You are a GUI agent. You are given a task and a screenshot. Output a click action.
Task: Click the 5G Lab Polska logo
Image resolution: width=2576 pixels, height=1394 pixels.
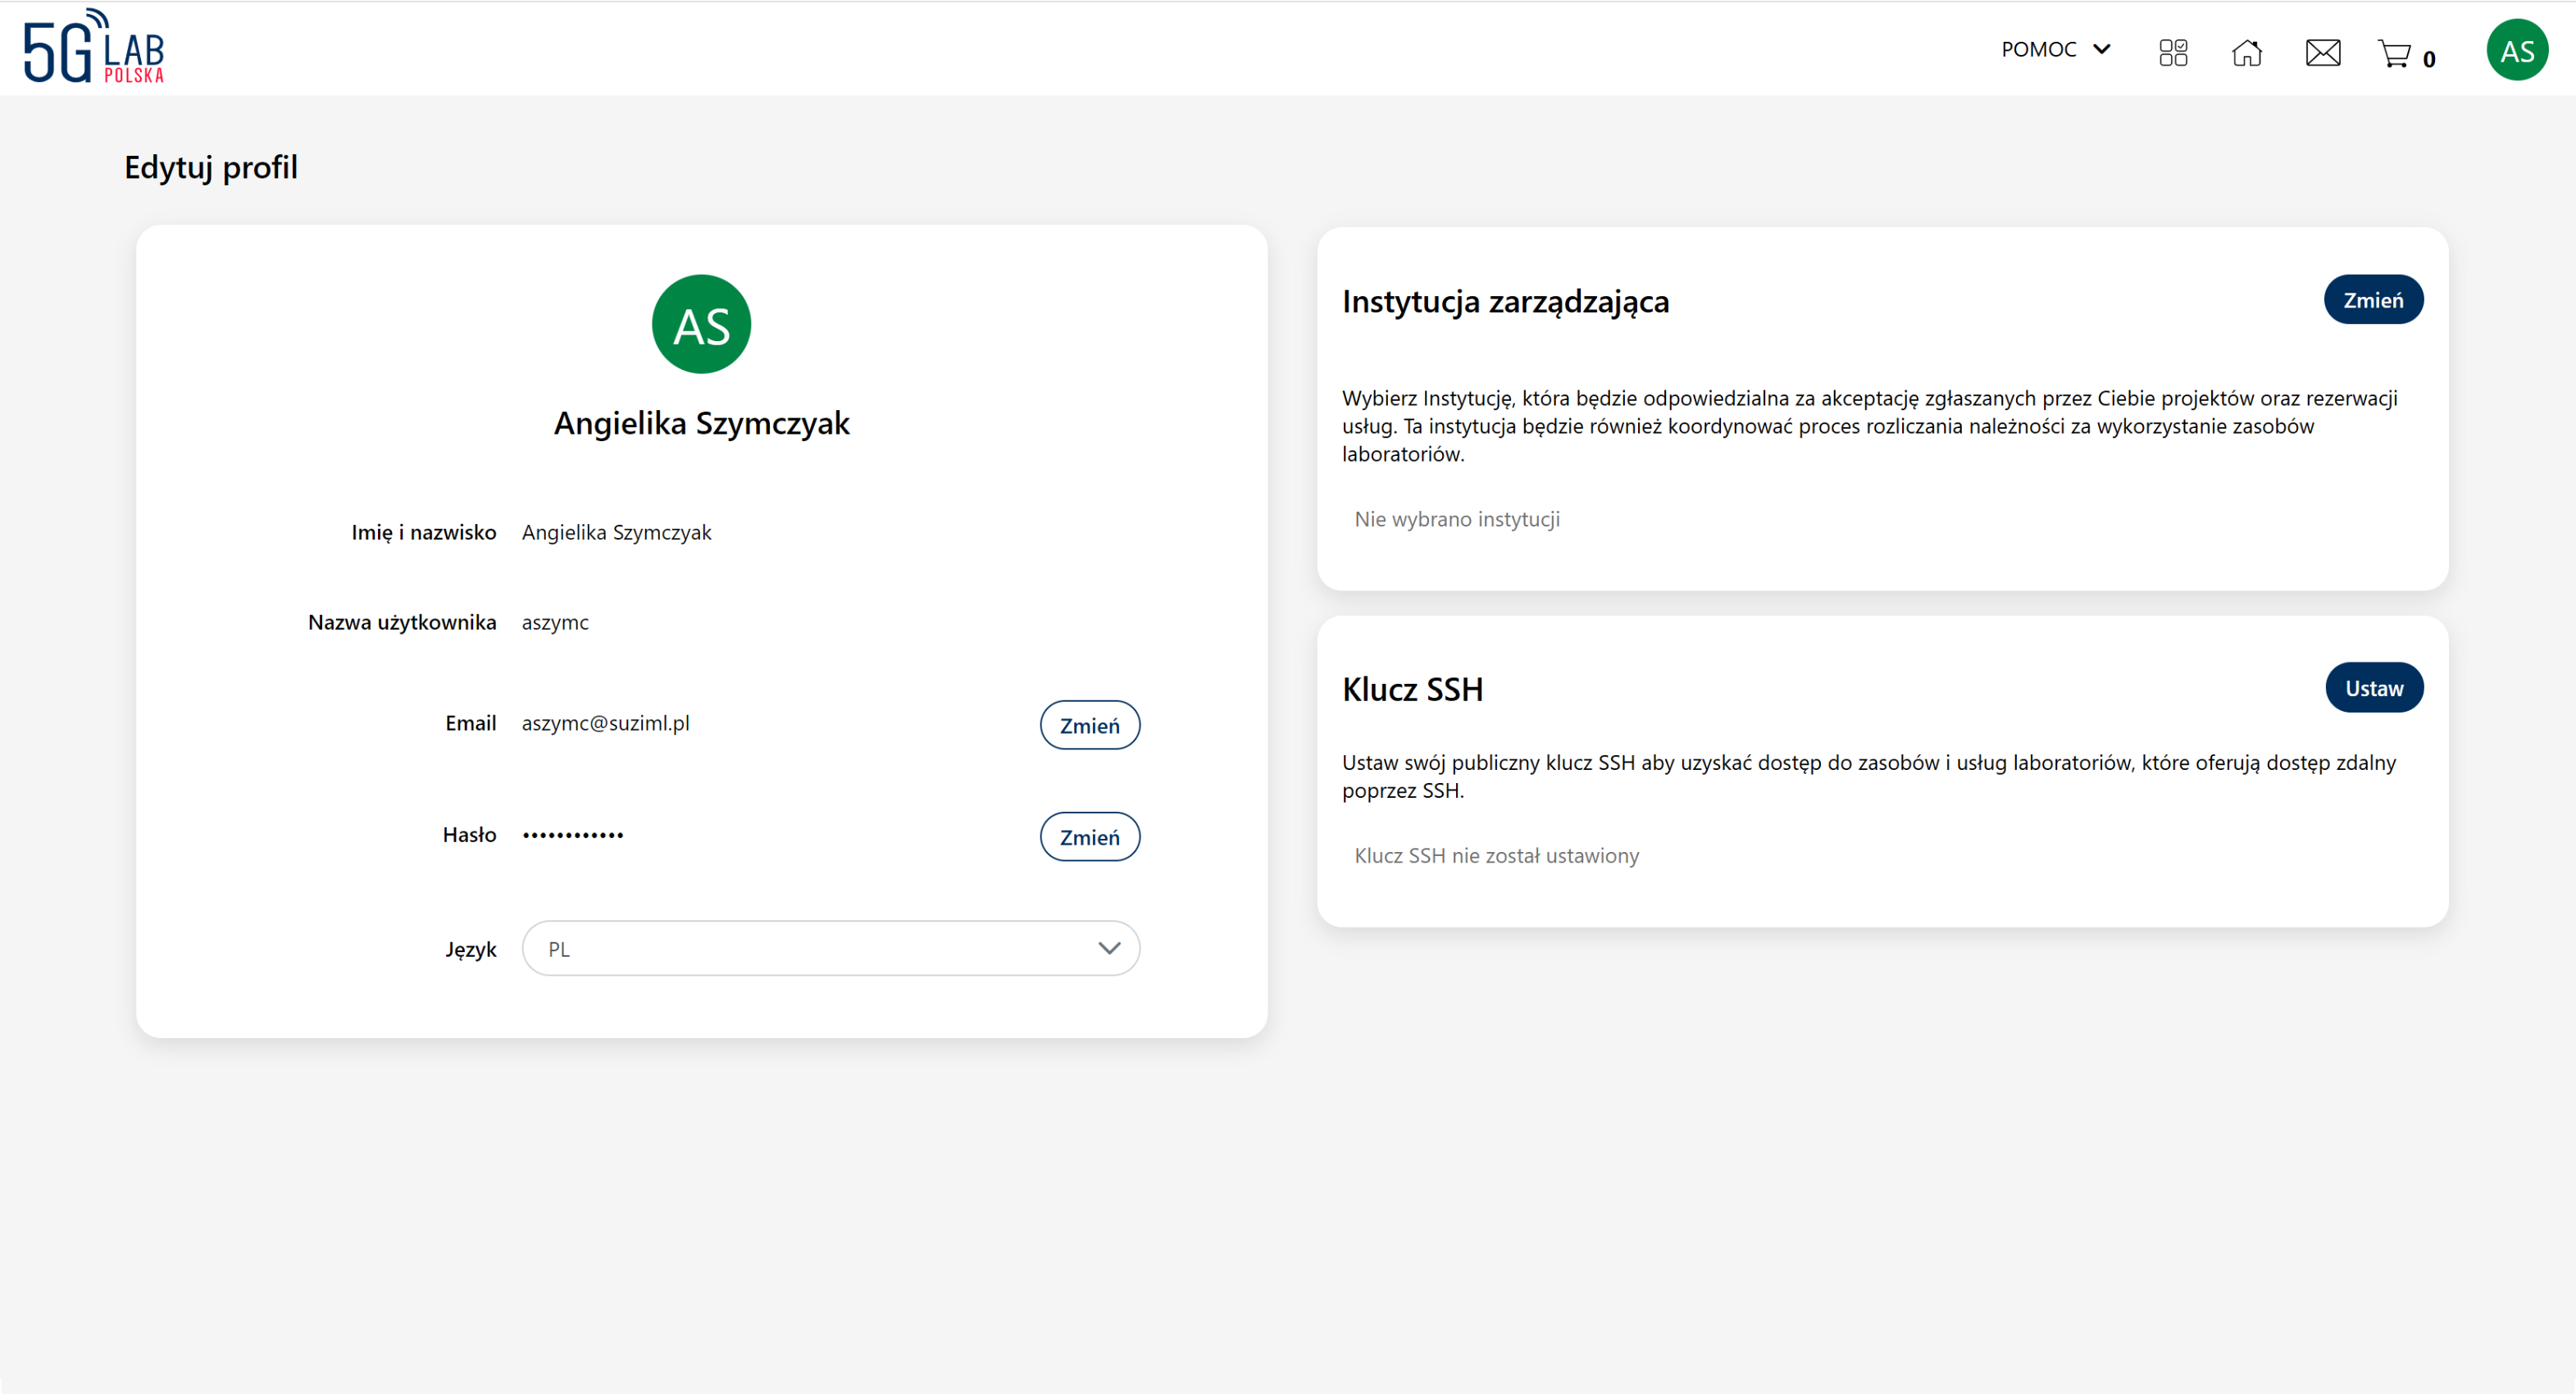point(94,47)
